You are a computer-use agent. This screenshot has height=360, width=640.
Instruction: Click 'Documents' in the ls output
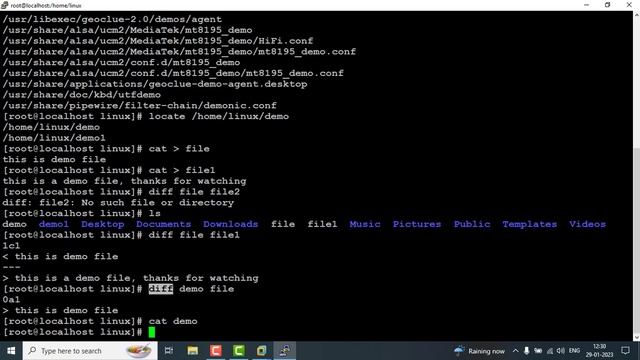tap(163, 224)
